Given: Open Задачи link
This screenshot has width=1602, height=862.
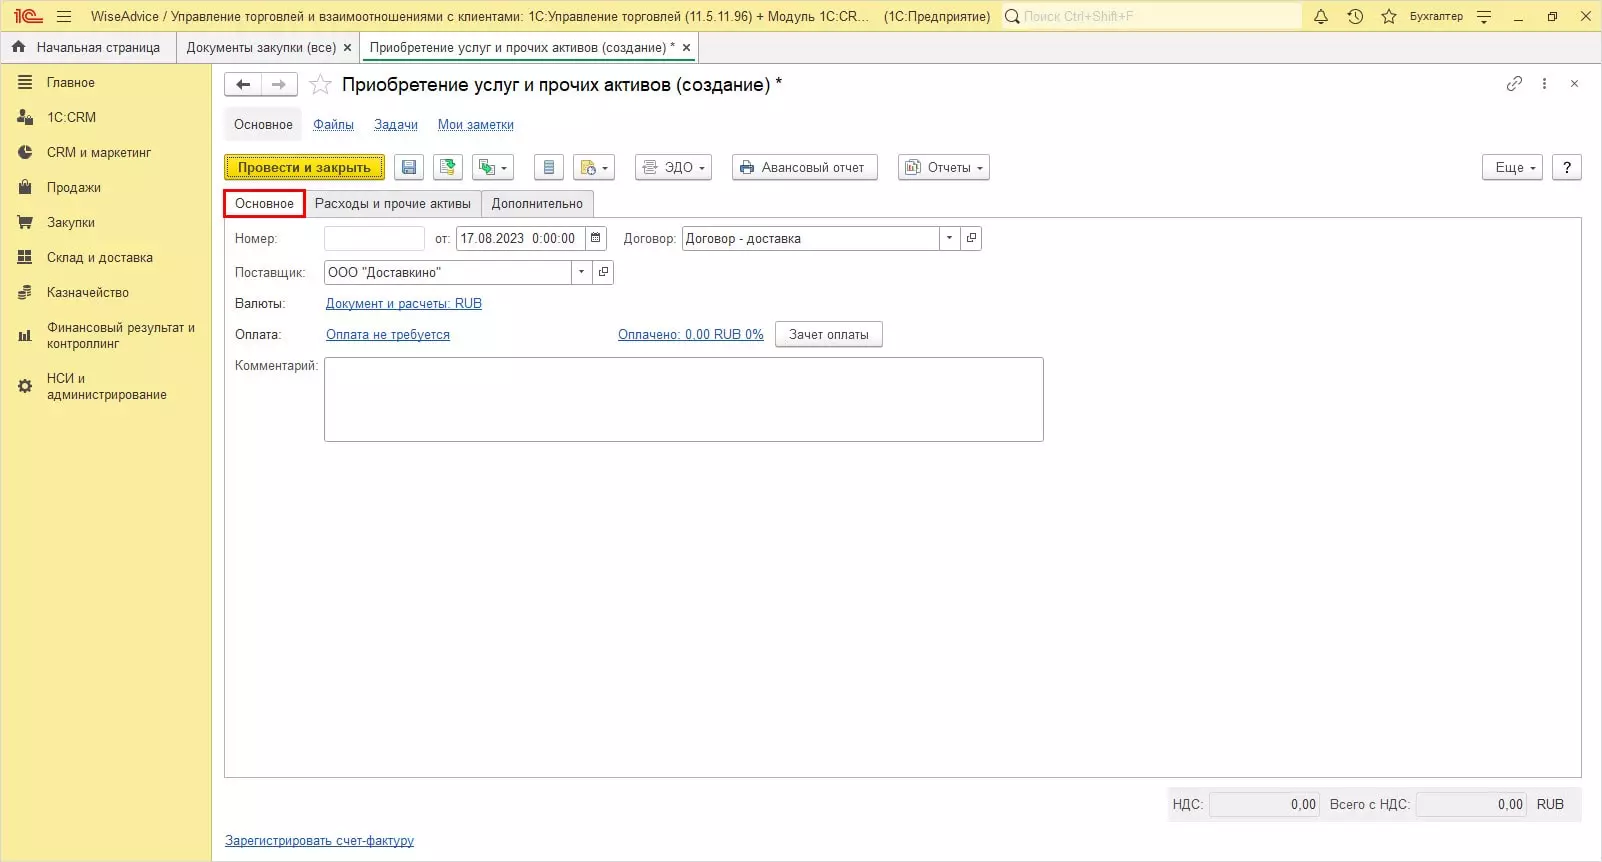Looking at the screenshot, I should (x=396, y=124).
